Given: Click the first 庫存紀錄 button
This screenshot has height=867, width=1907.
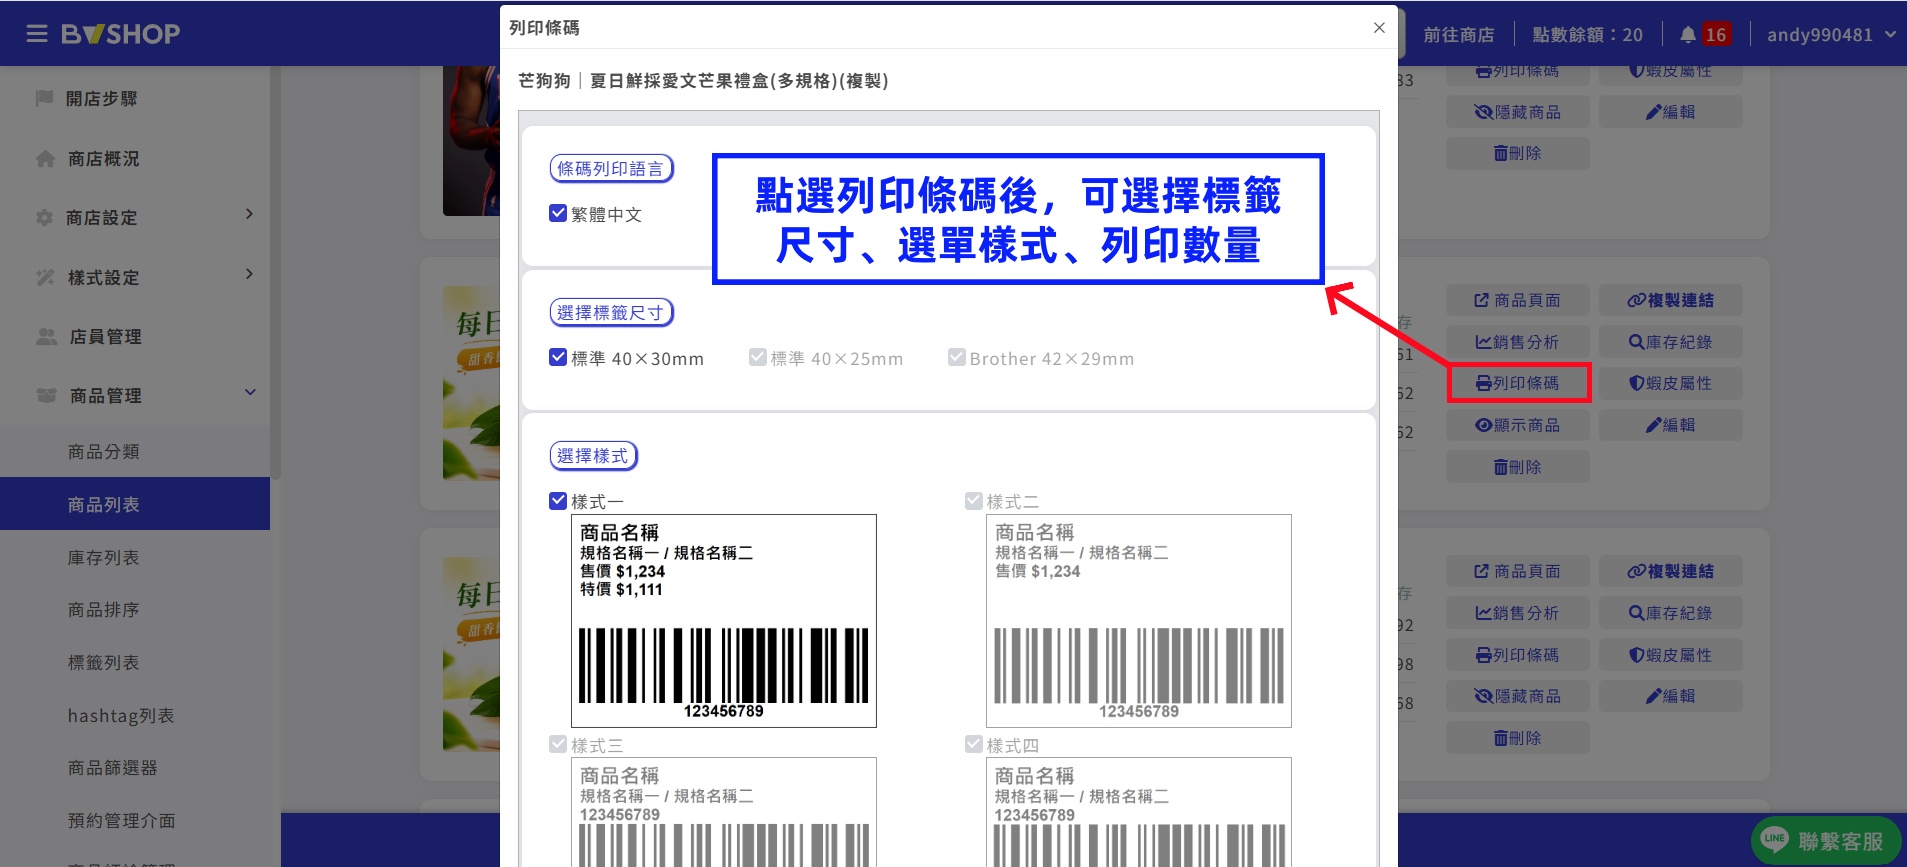Looking at the screenshot, I should (x=1671, y=342).
